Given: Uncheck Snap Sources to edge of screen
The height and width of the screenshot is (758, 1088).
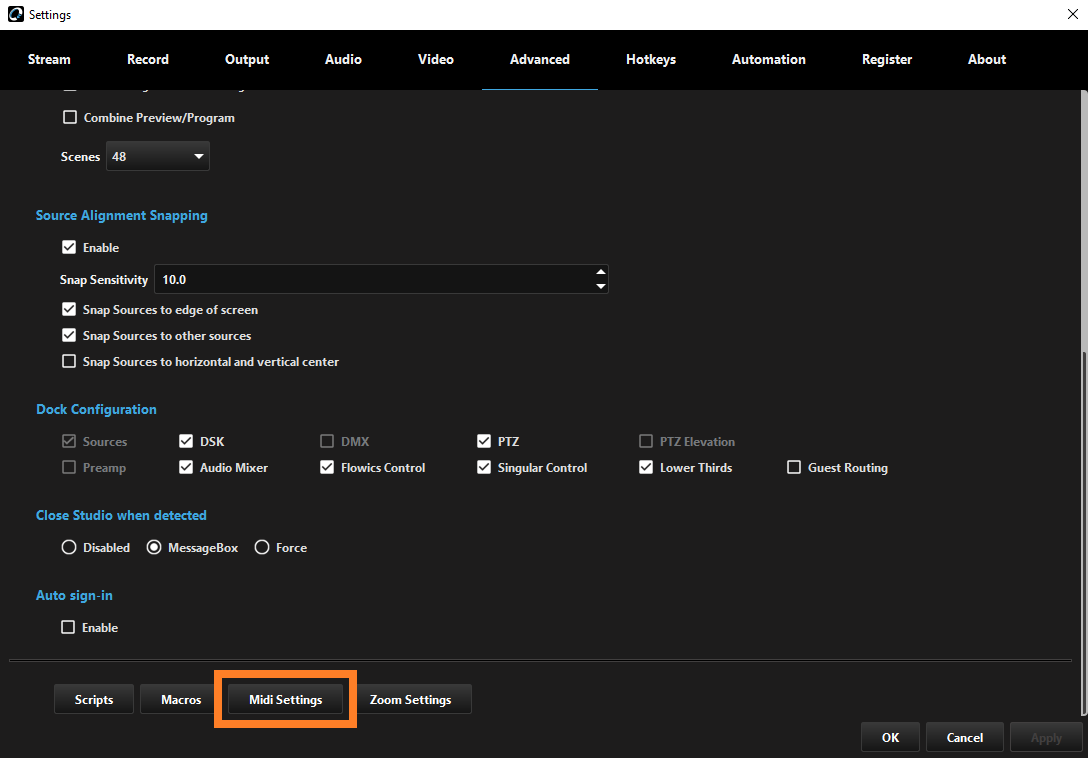Looking at the screenshot, I should pyautogui.click(x=69, y=310).
